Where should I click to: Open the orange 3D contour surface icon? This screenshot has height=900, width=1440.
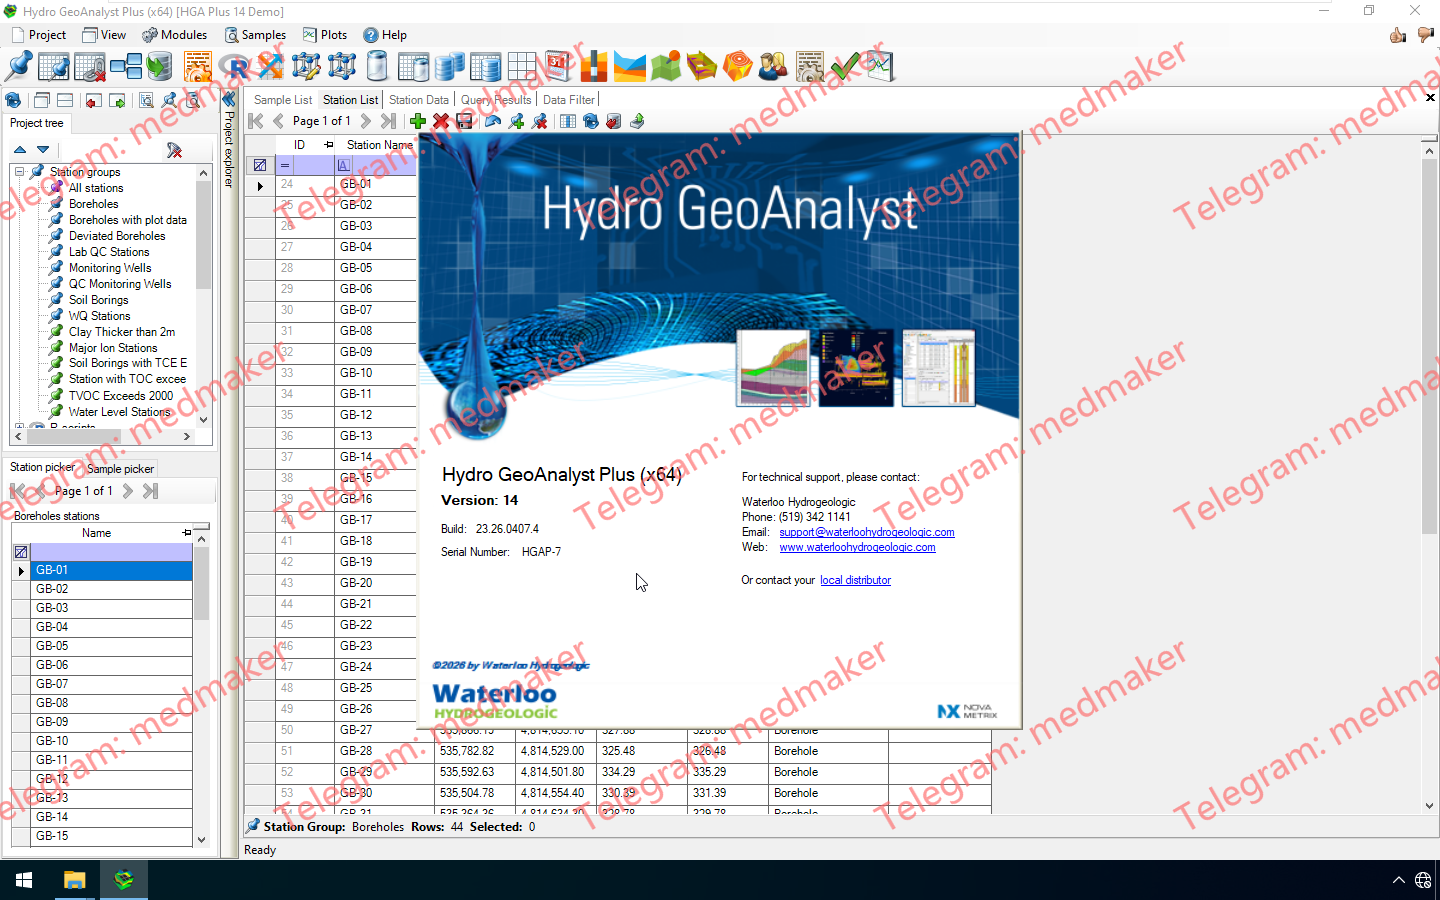click(738, 67)
